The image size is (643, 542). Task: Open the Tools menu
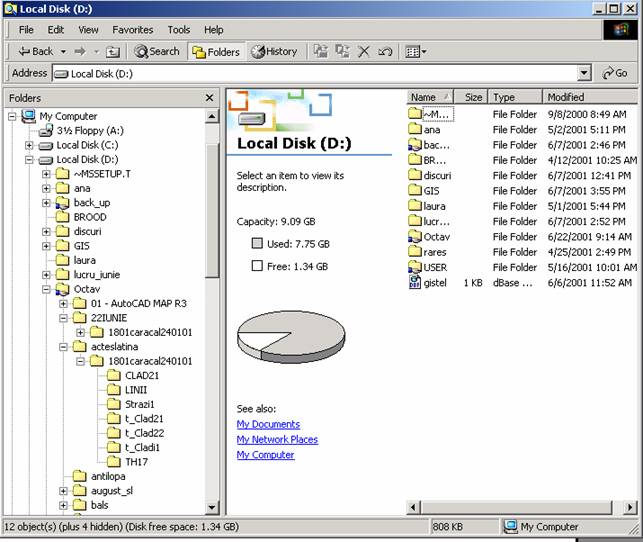coord(178,30)
